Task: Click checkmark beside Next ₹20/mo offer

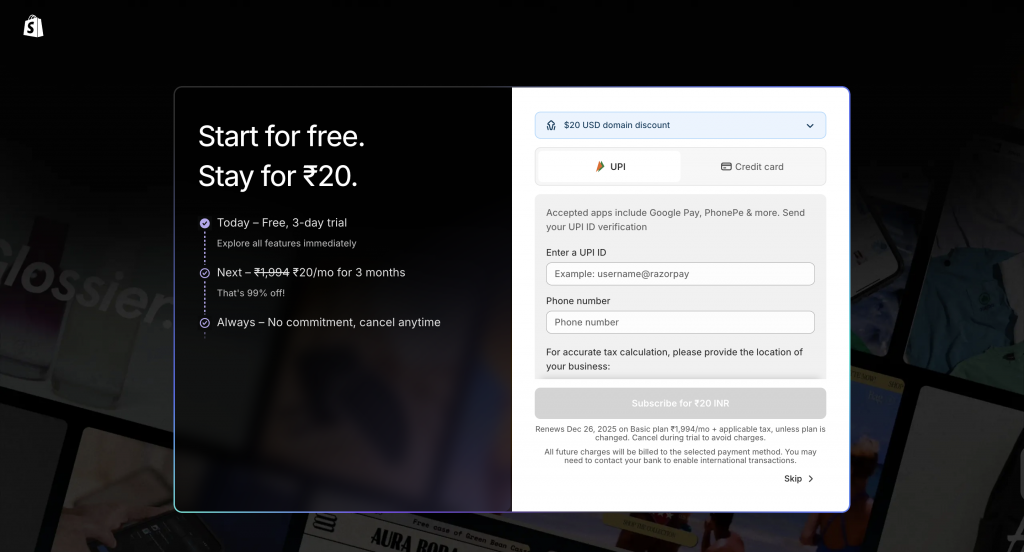Action: tap(205, 273)
